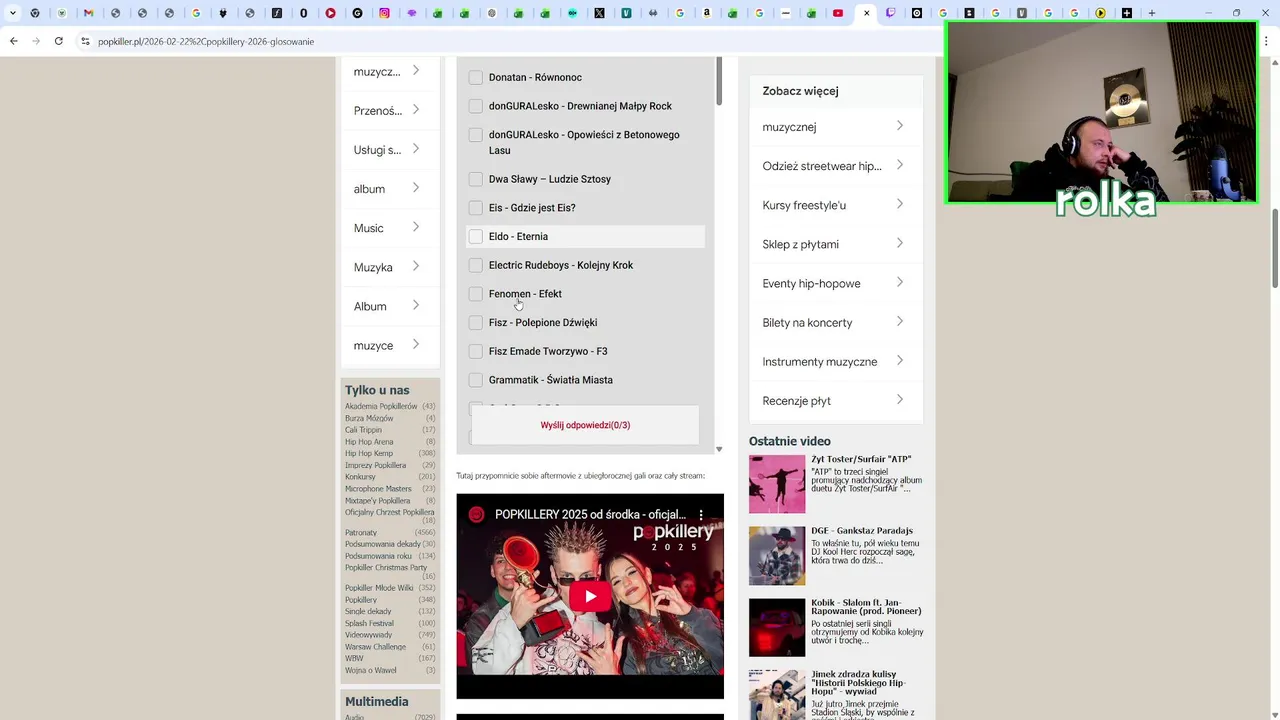Image resolution: width=1280 pixels, height=720 pixels.
Task: Open DGE - Gankstaz Paradajs thumbnail
Action: [x=777, y=556]
